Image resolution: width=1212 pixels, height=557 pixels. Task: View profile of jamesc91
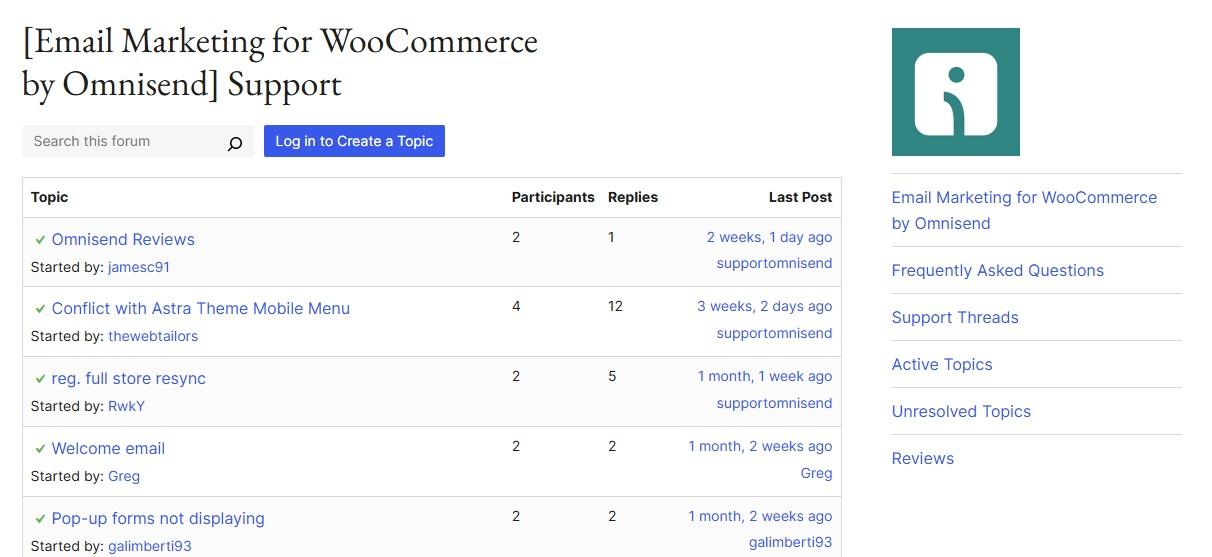[139, 267]
